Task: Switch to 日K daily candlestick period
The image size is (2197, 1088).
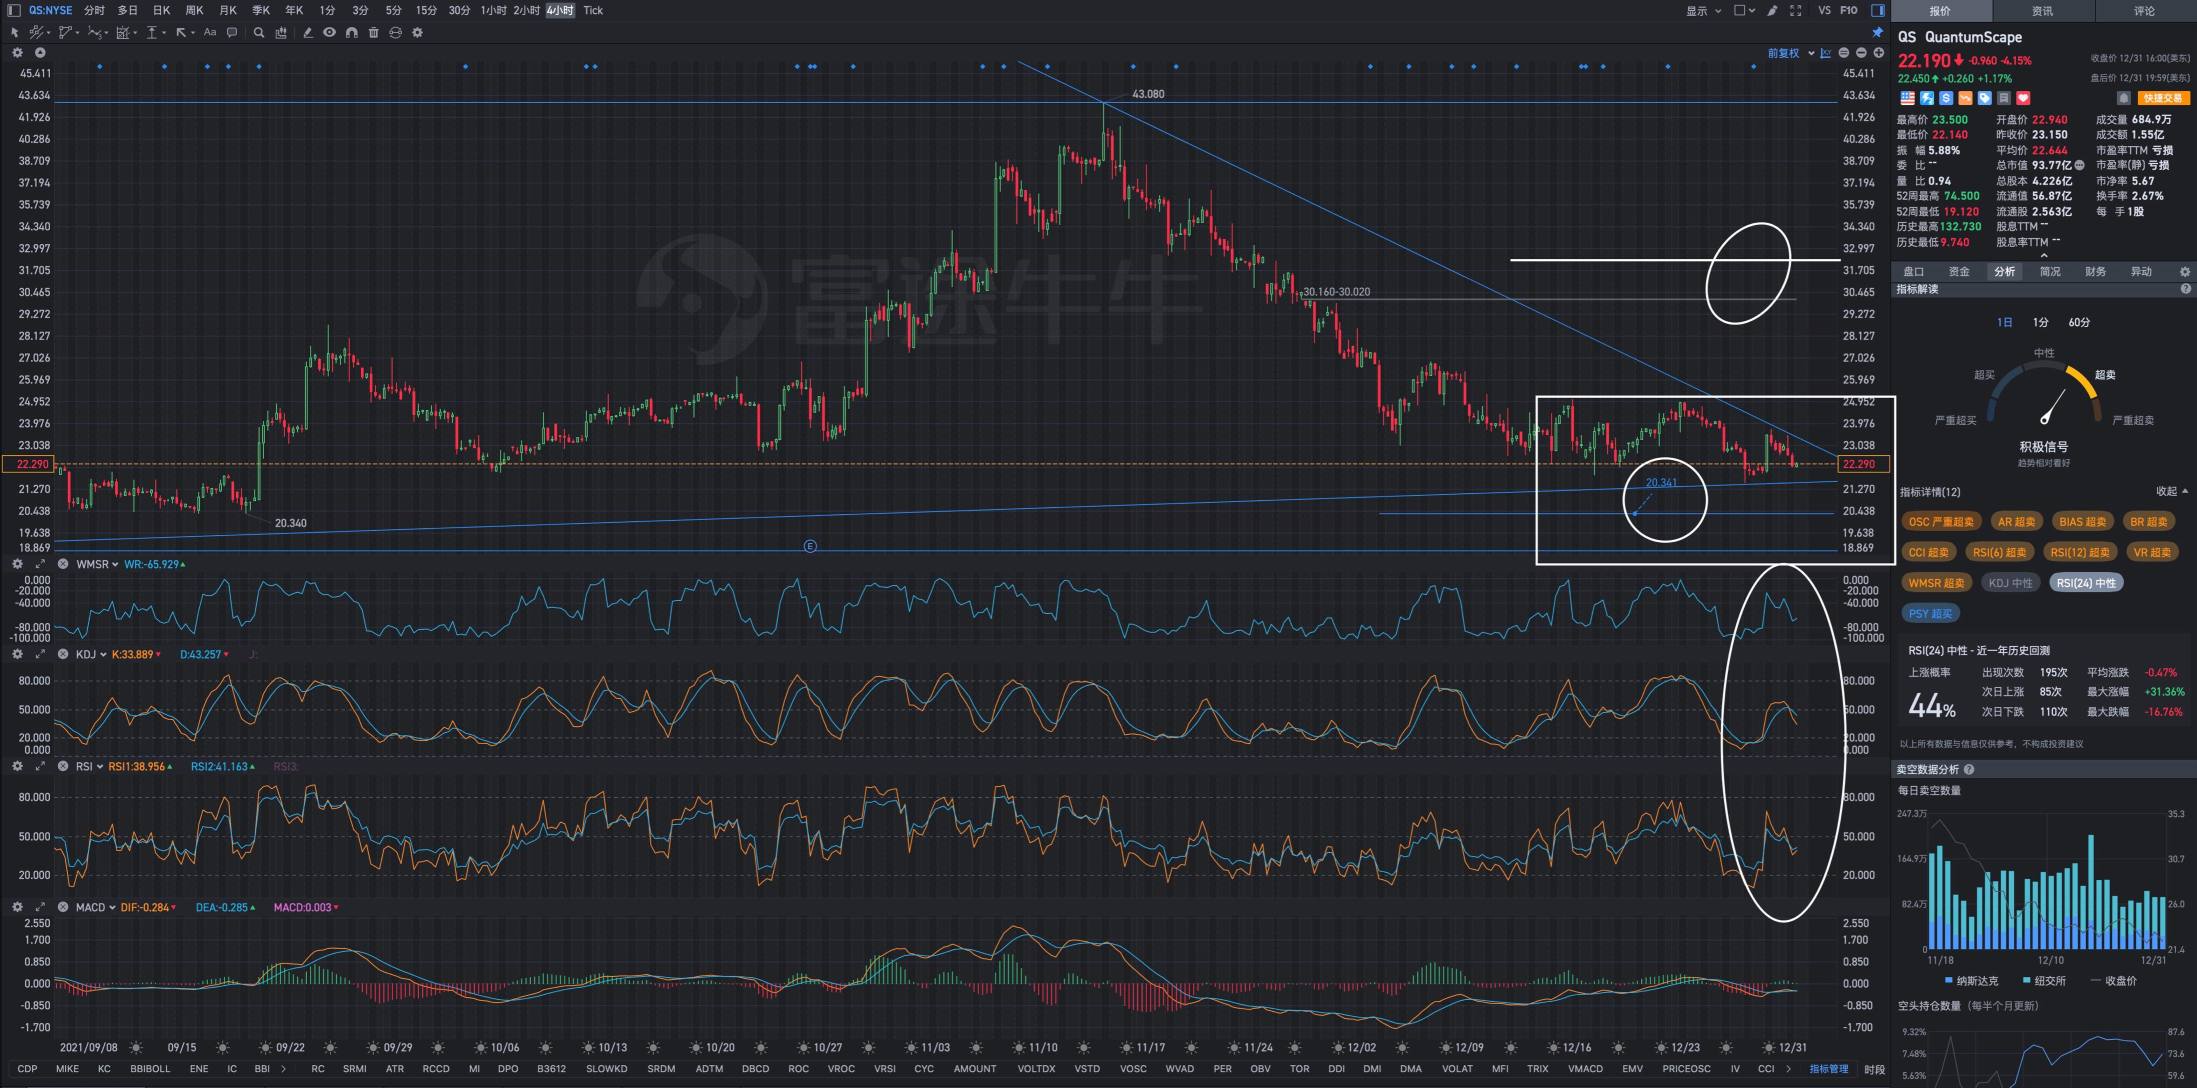Action: pos(161,10)
